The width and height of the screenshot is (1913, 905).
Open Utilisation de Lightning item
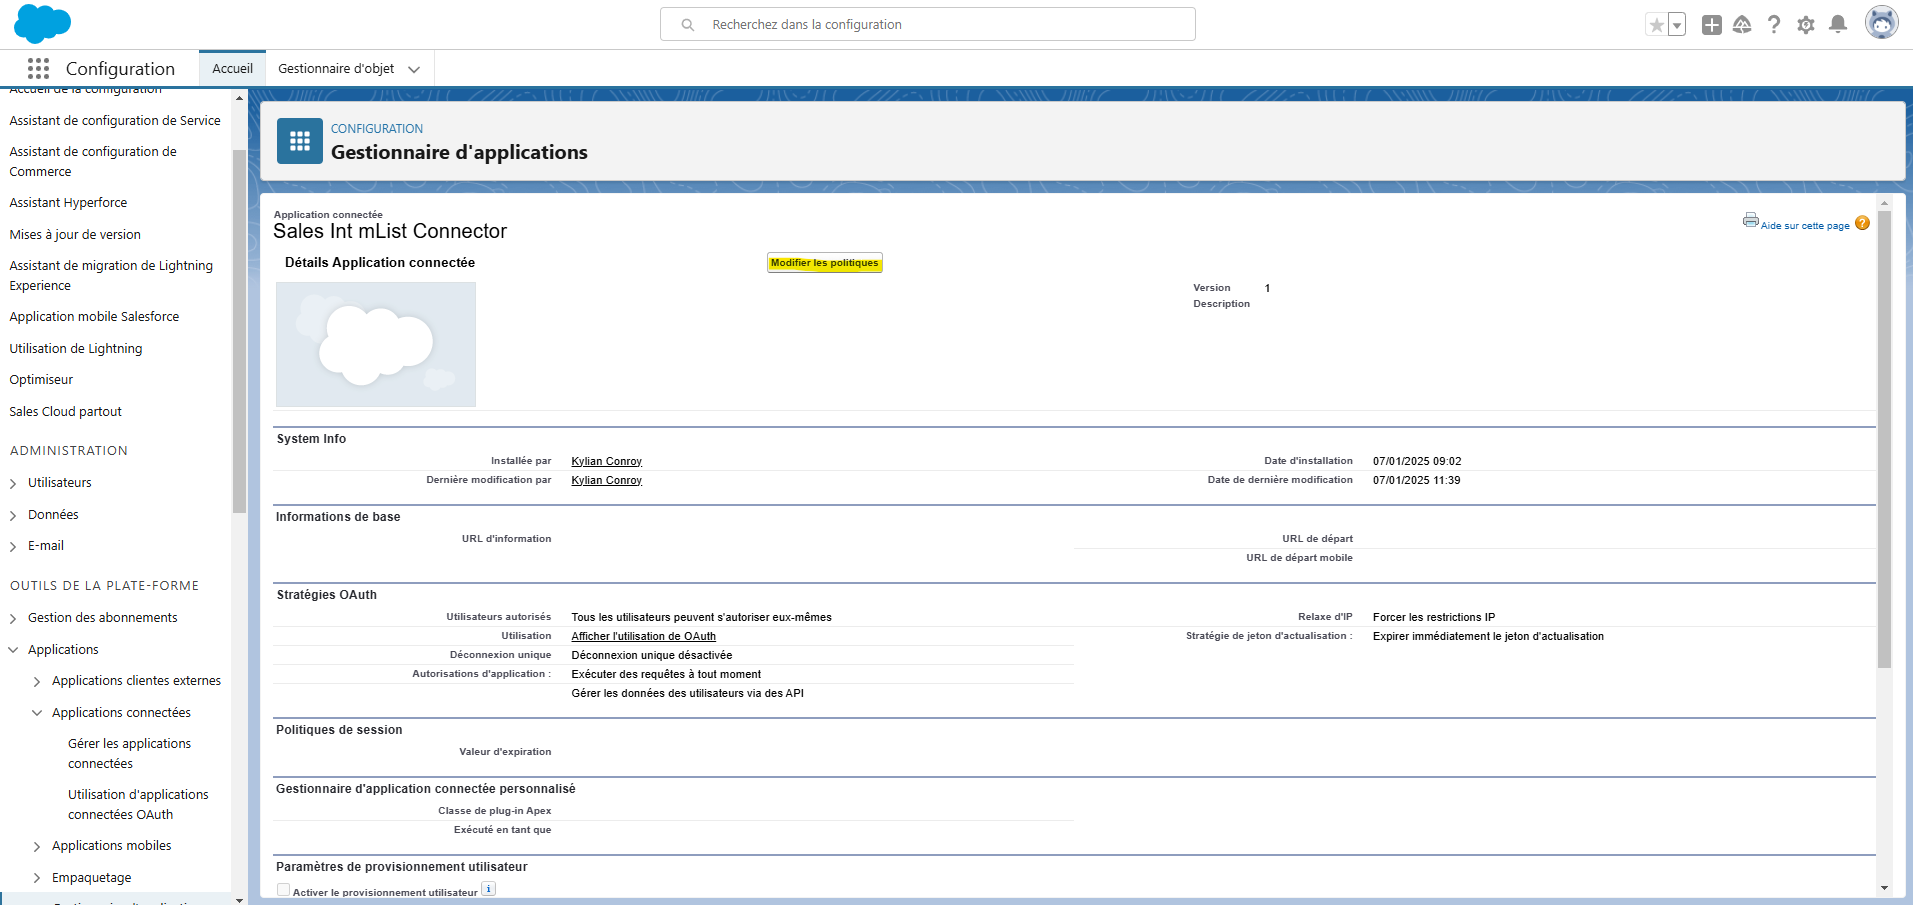(76, 348)
